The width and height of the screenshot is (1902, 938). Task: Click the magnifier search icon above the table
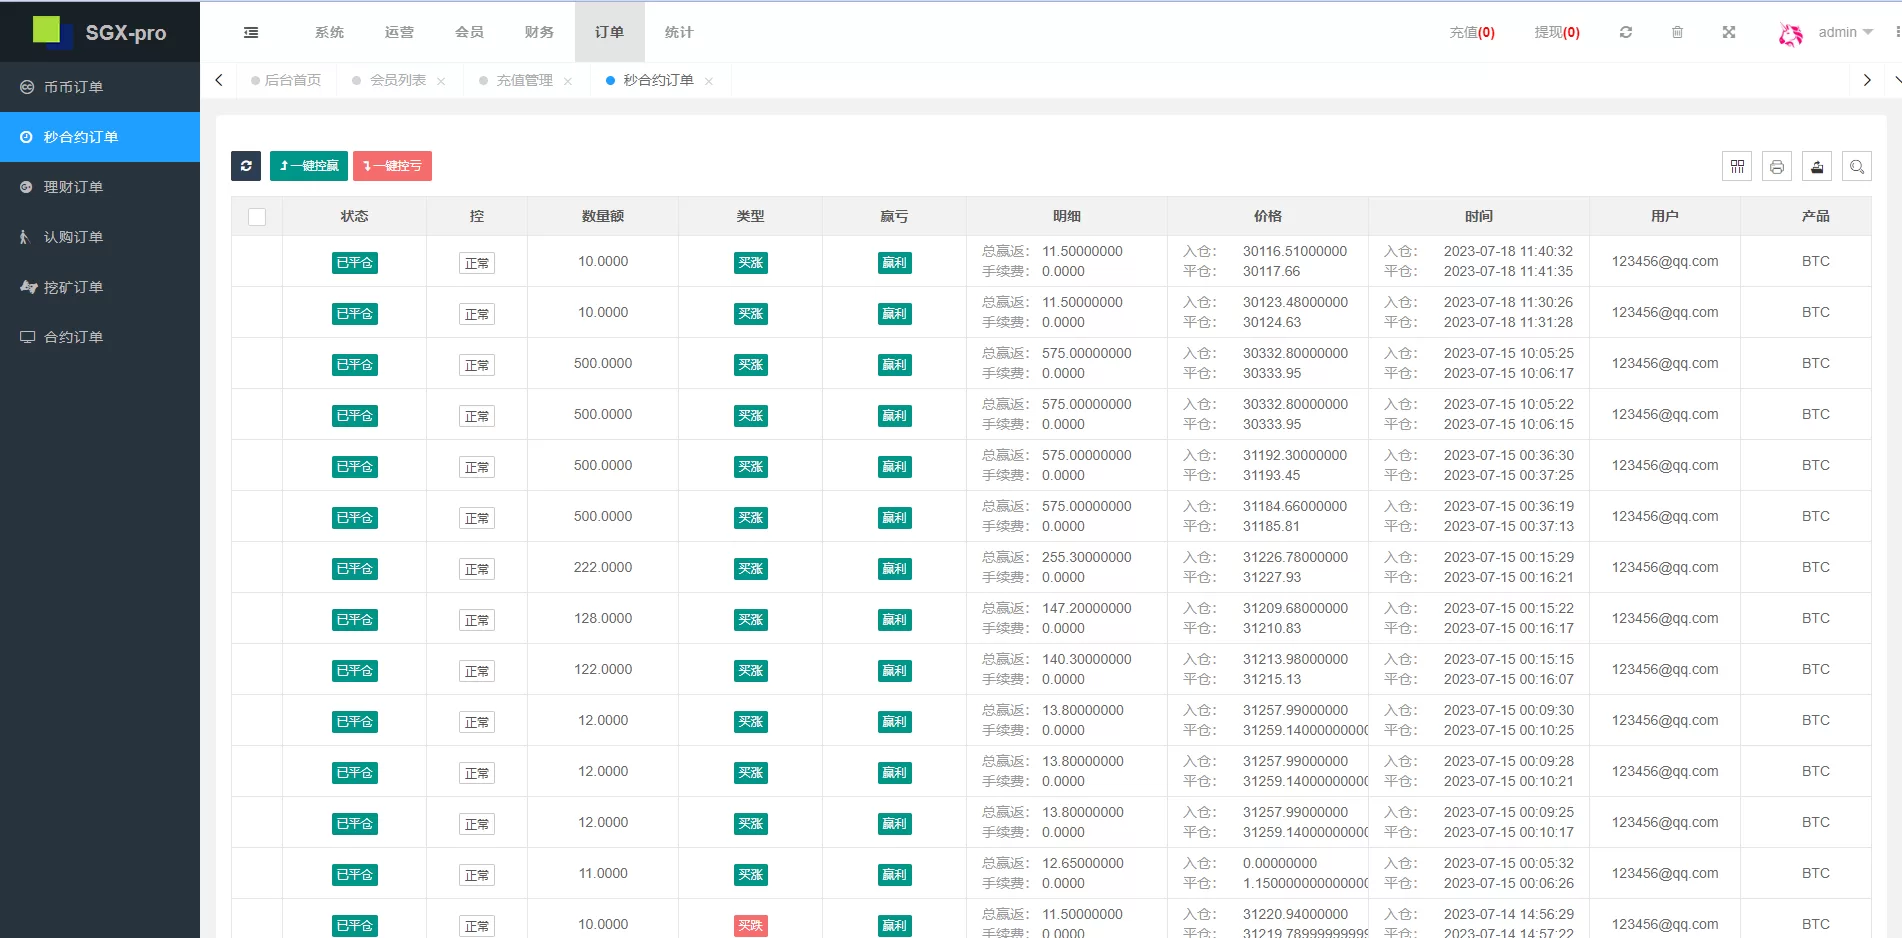click(x=1857, y=167)
